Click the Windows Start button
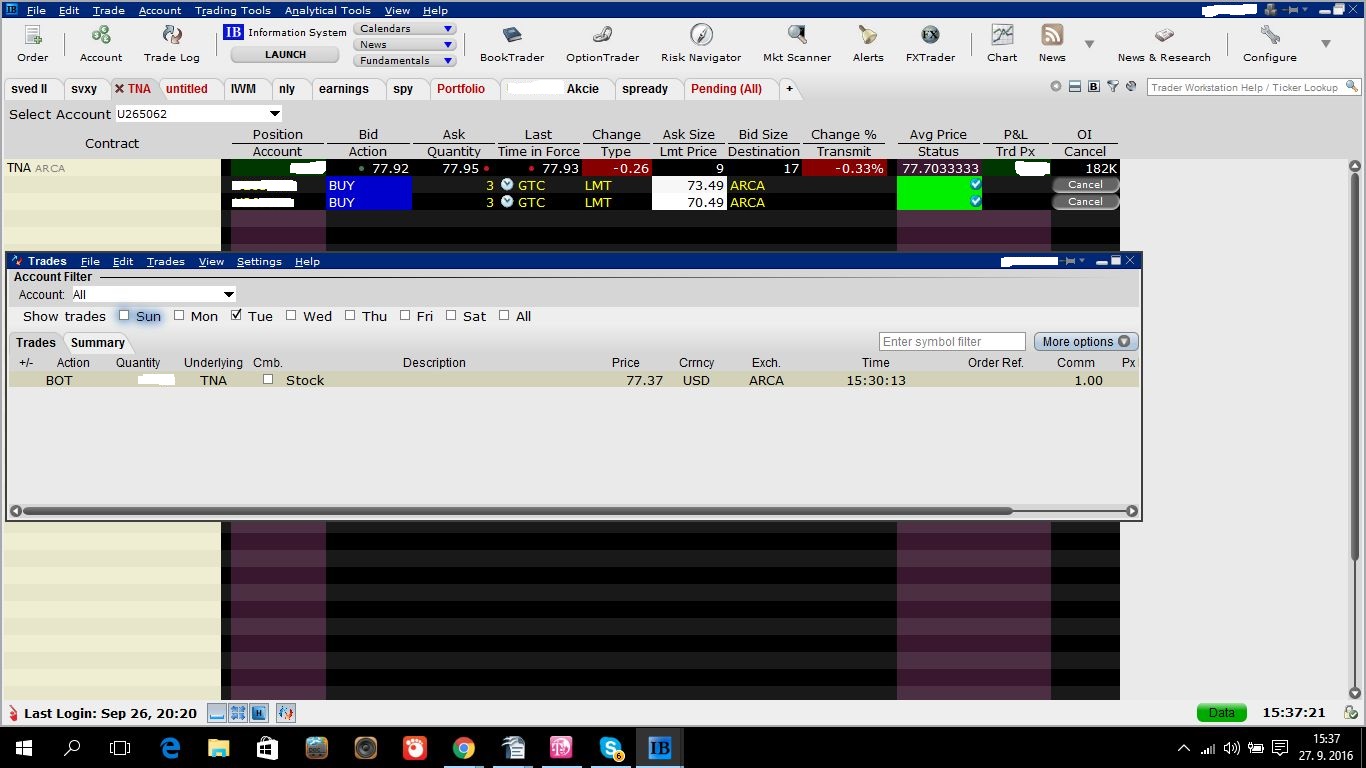The width and height of the screenshot is (1366, 768). tap(23, 747)
